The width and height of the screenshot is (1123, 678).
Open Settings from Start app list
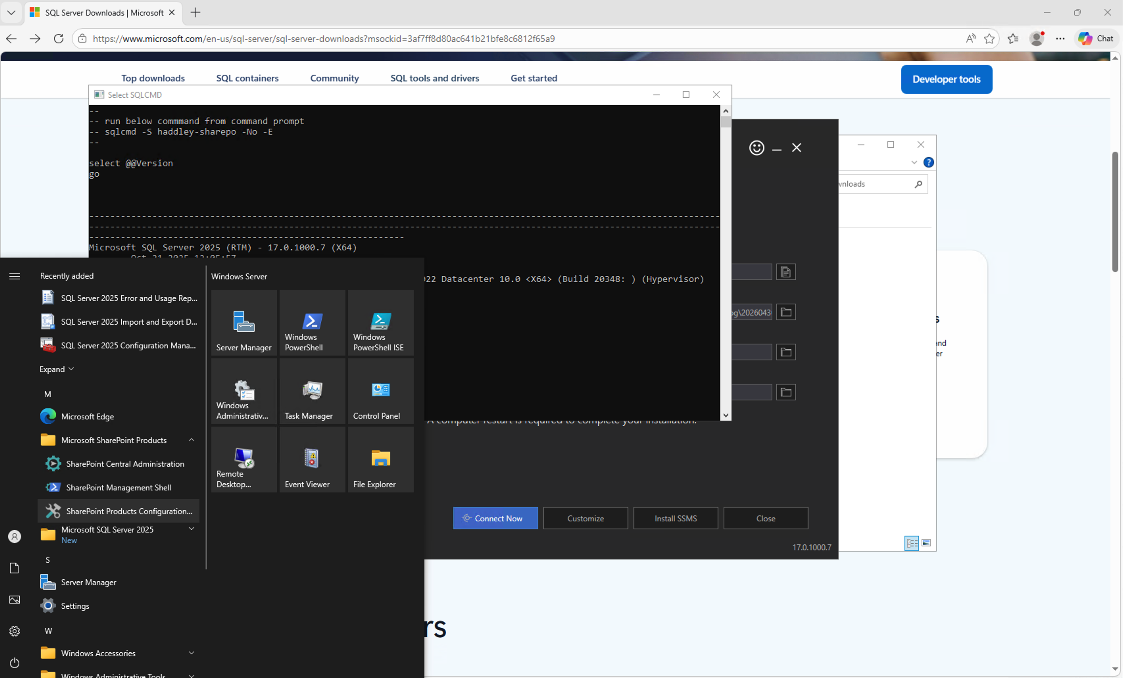click(x=119, y=606)
